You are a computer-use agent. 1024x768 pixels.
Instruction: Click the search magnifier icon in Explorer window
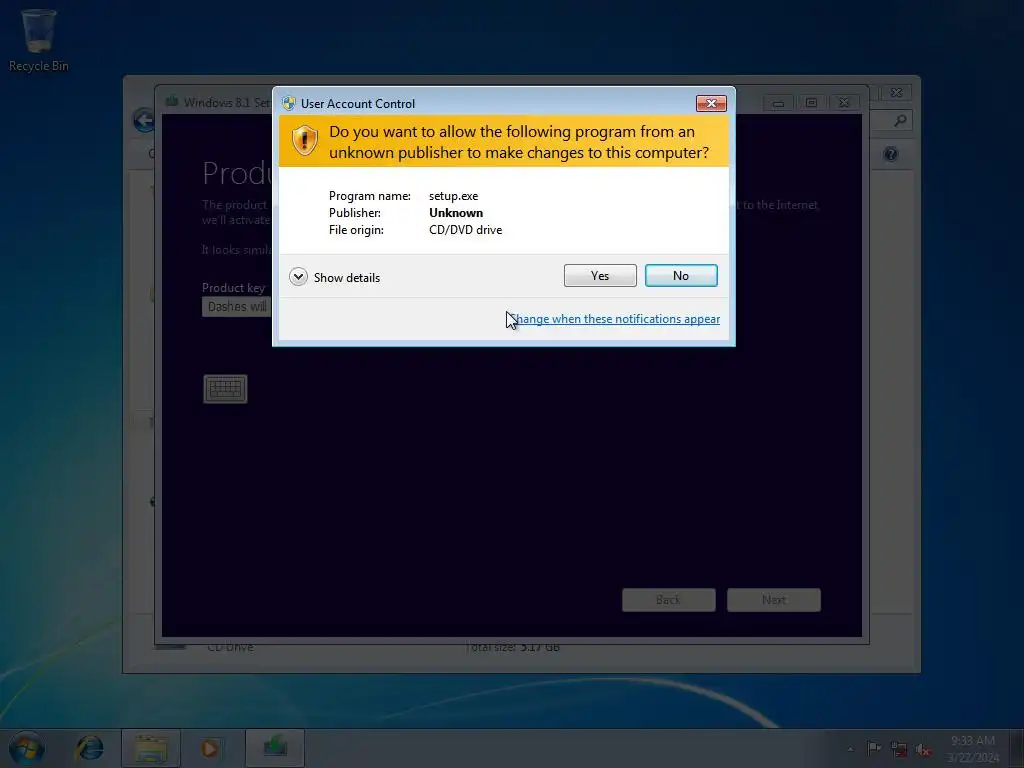[x=900, y=120]
